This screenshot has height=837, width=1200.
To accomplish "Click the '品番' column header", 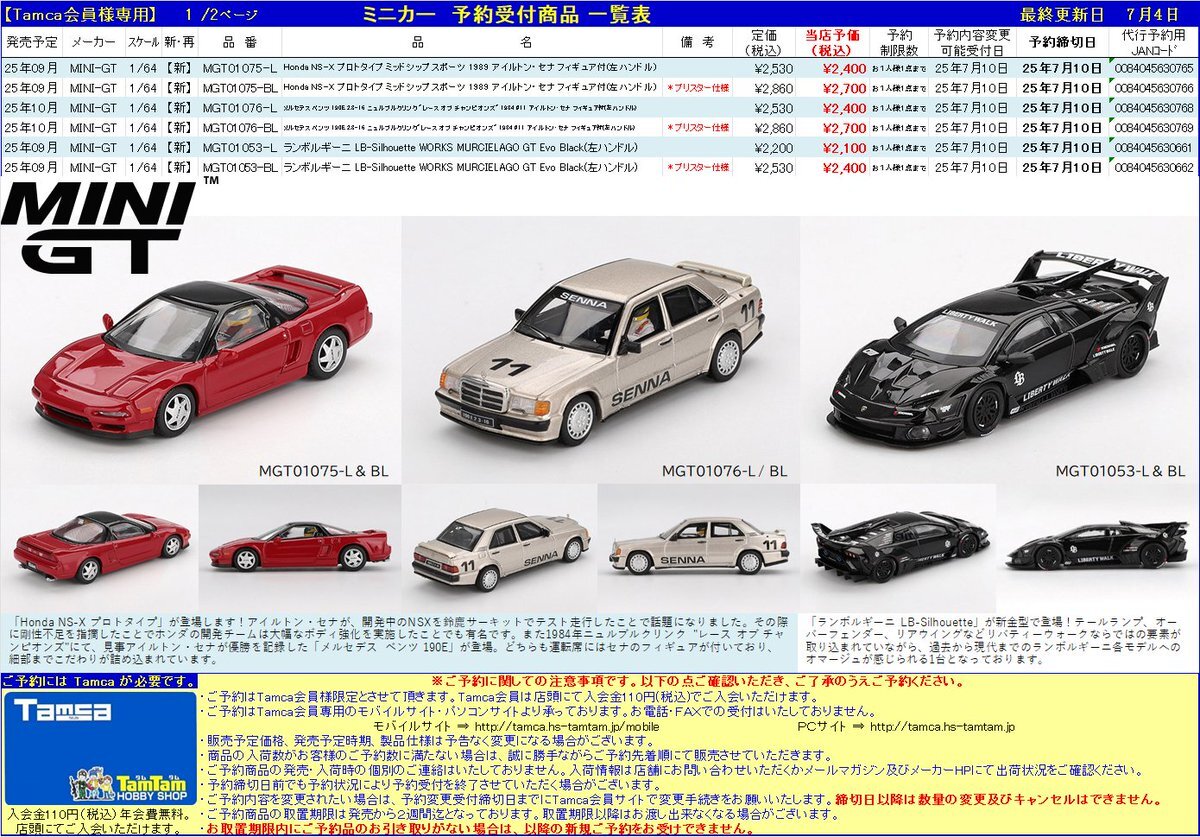I will pyautogui.click(x=240, y=42).
